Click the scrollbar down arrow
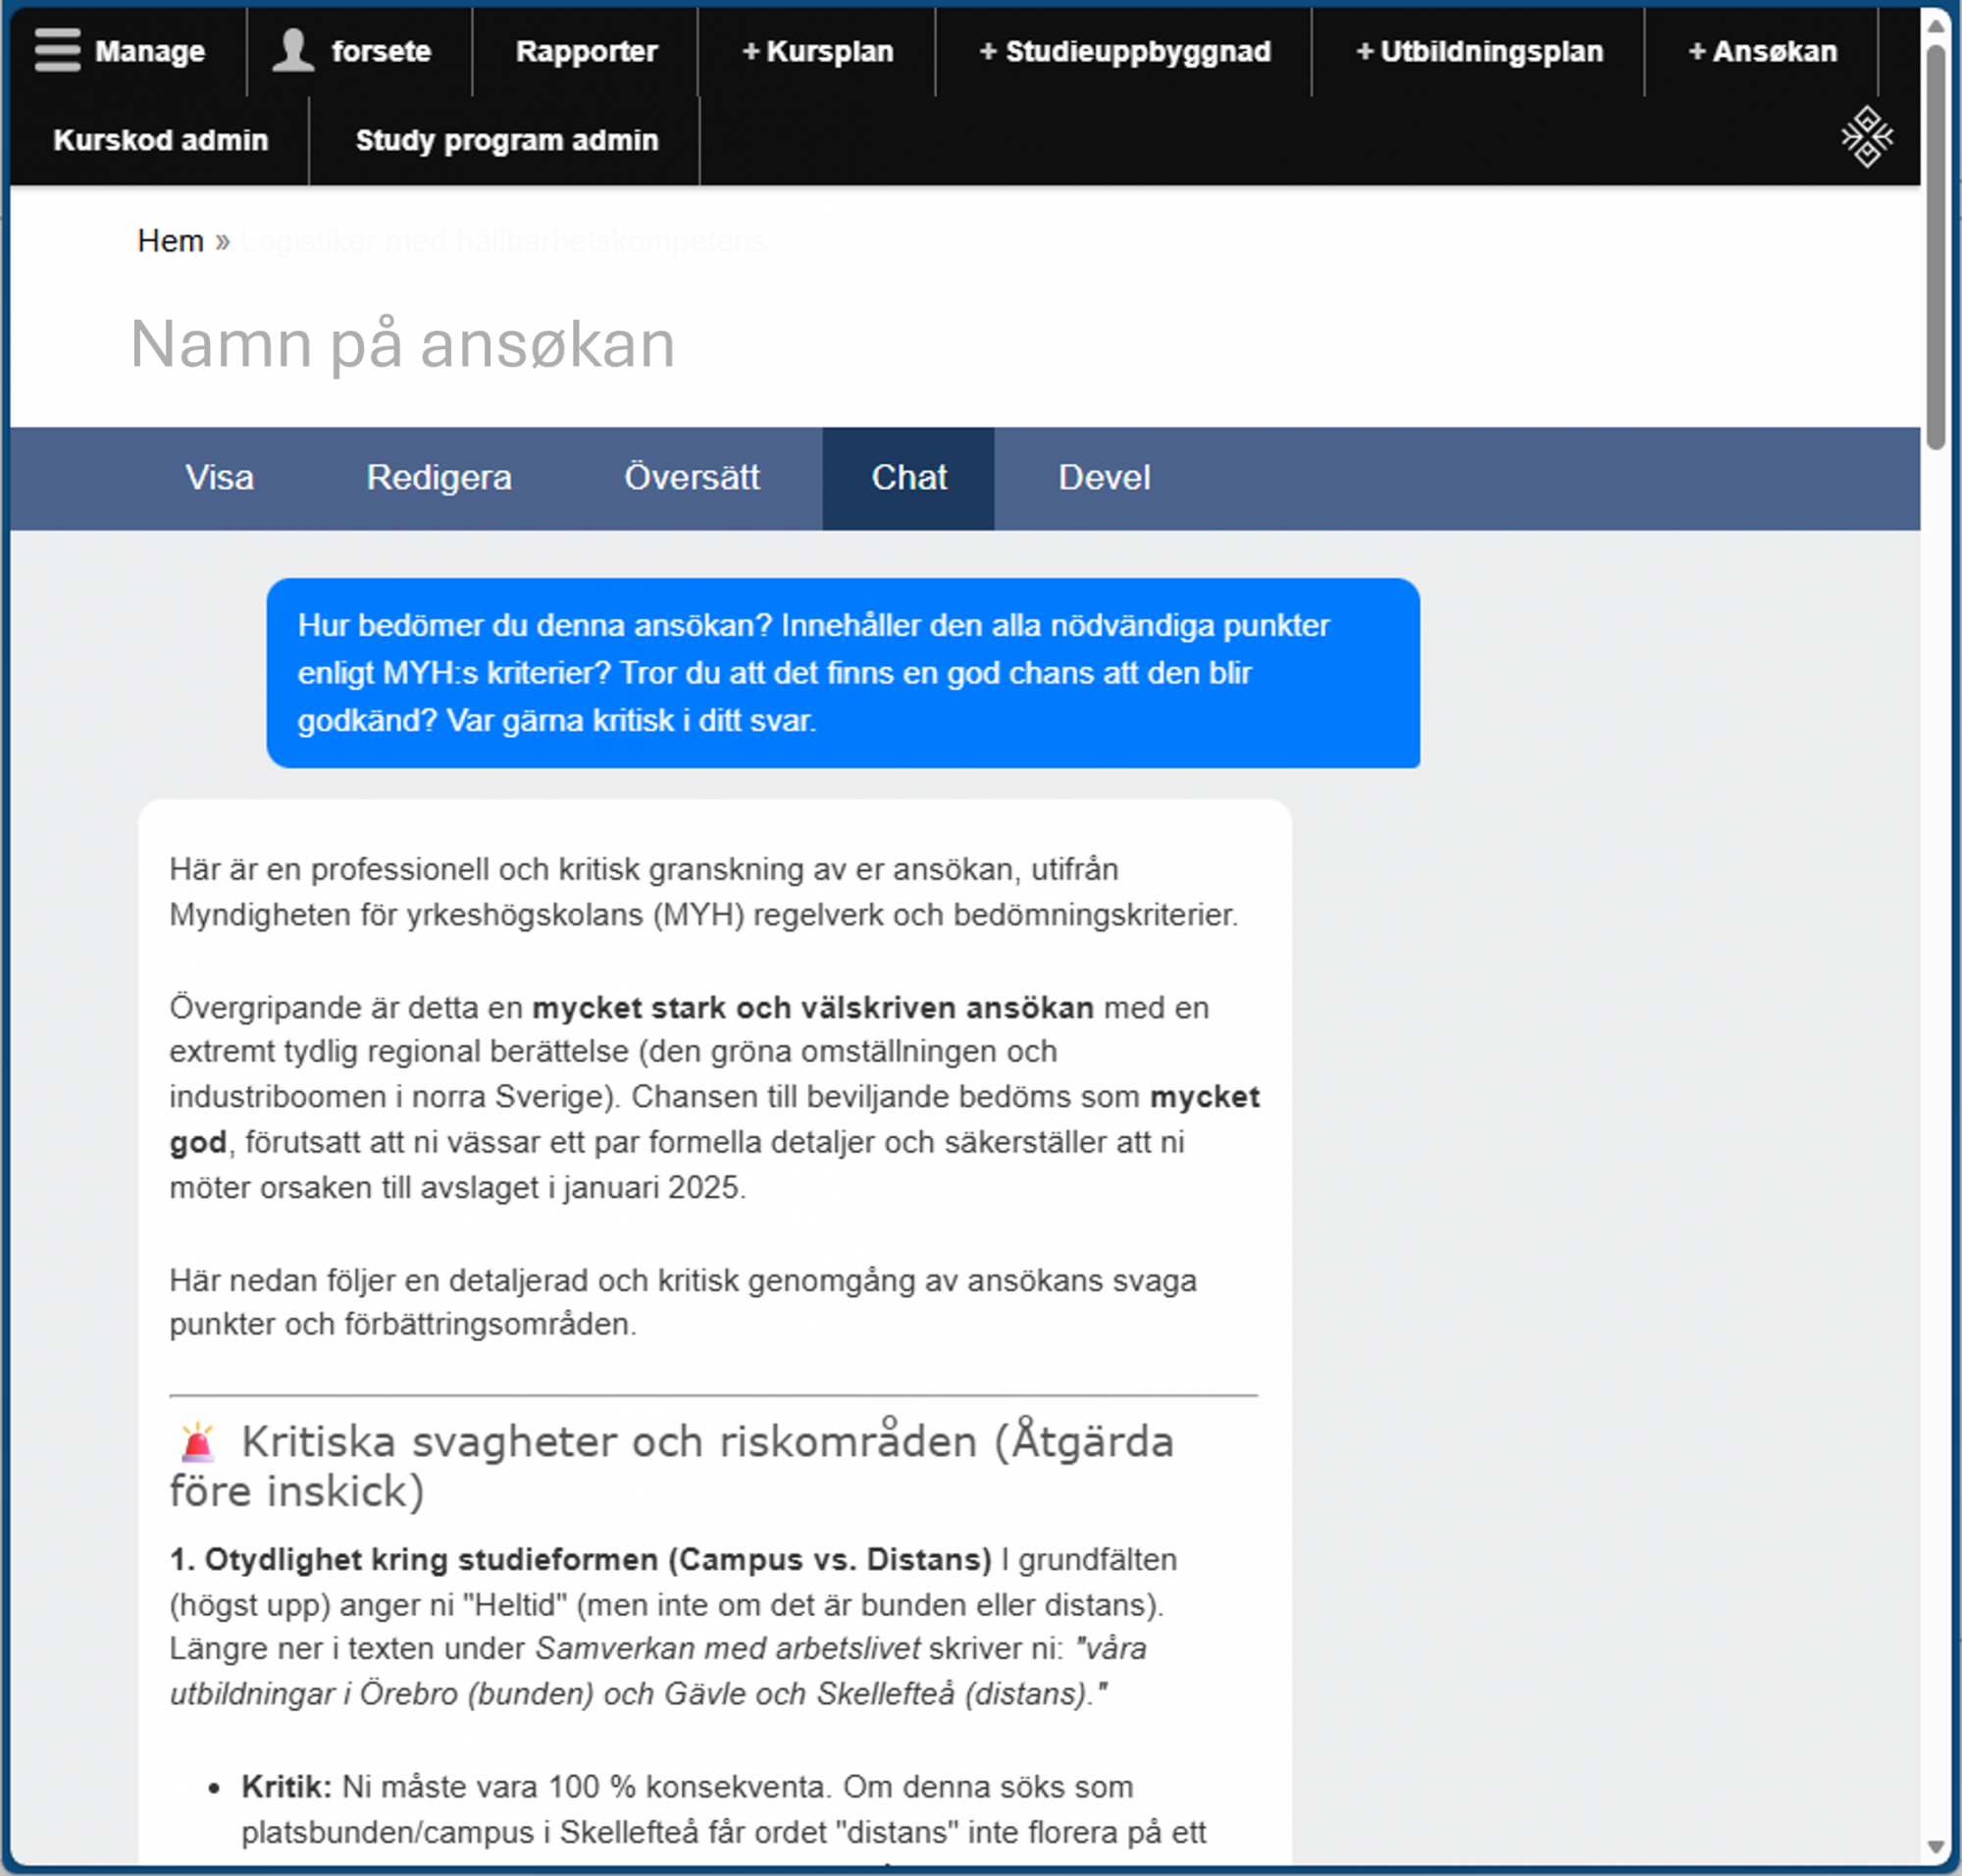 (x=1935, y=1846)
